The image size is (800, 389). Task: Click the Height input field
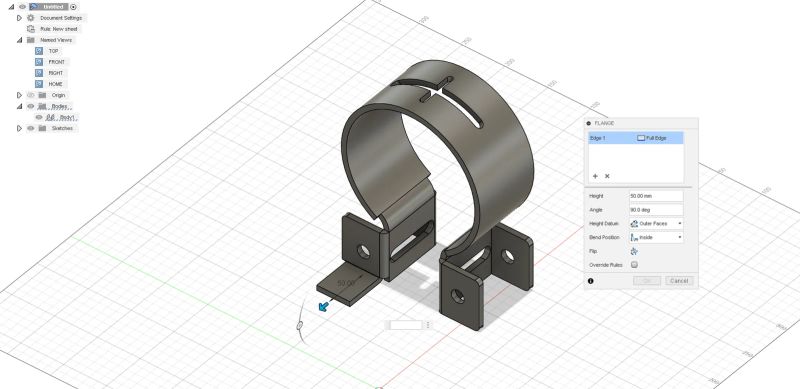(656, 196)
